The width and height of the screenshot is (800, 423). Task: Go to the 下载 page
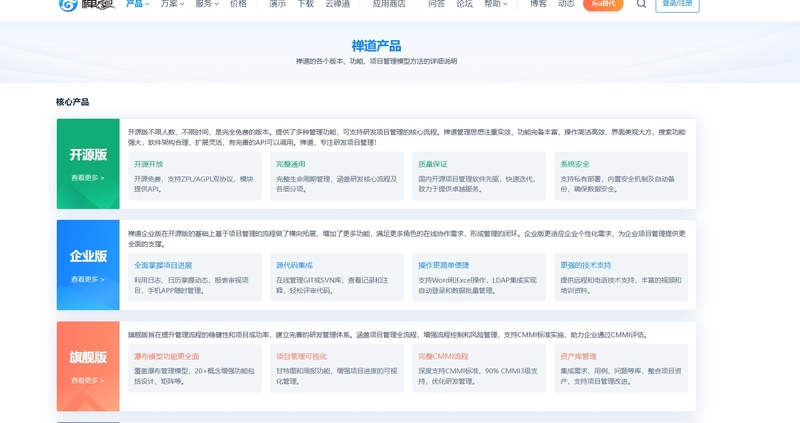pos(306,4)
